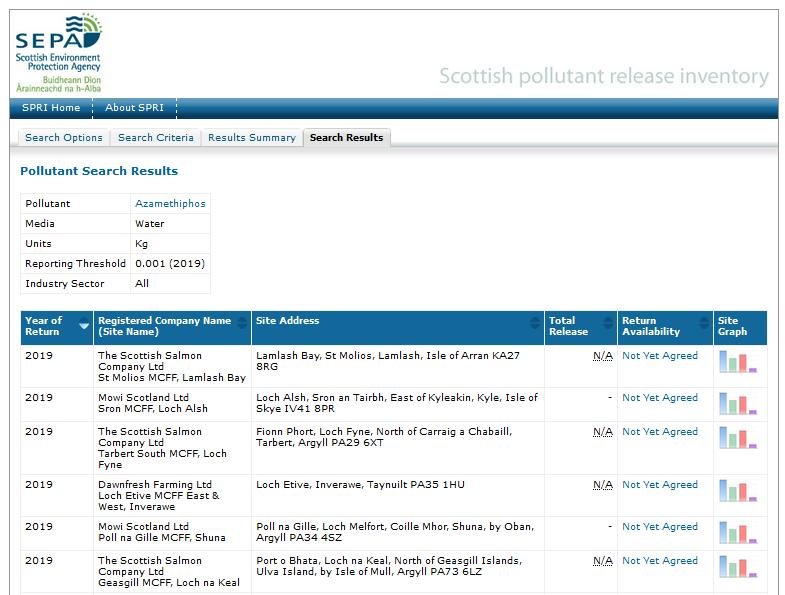Screen dimensions: 785x595
Task: Click address 'Poll na Gille, Loch Melfort' cell
Action: coord(398,534)
